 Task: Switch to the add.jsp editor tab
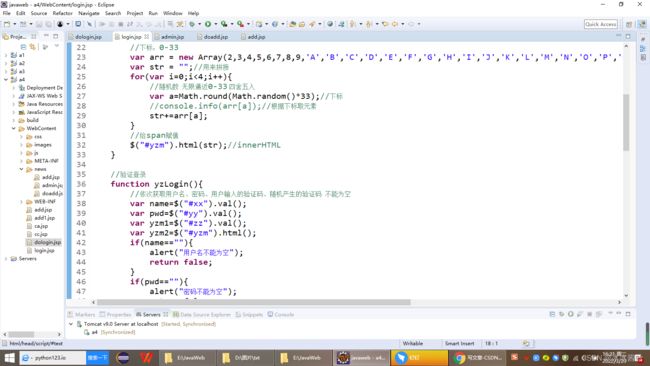pyautogui.click(x=256, y=37)
